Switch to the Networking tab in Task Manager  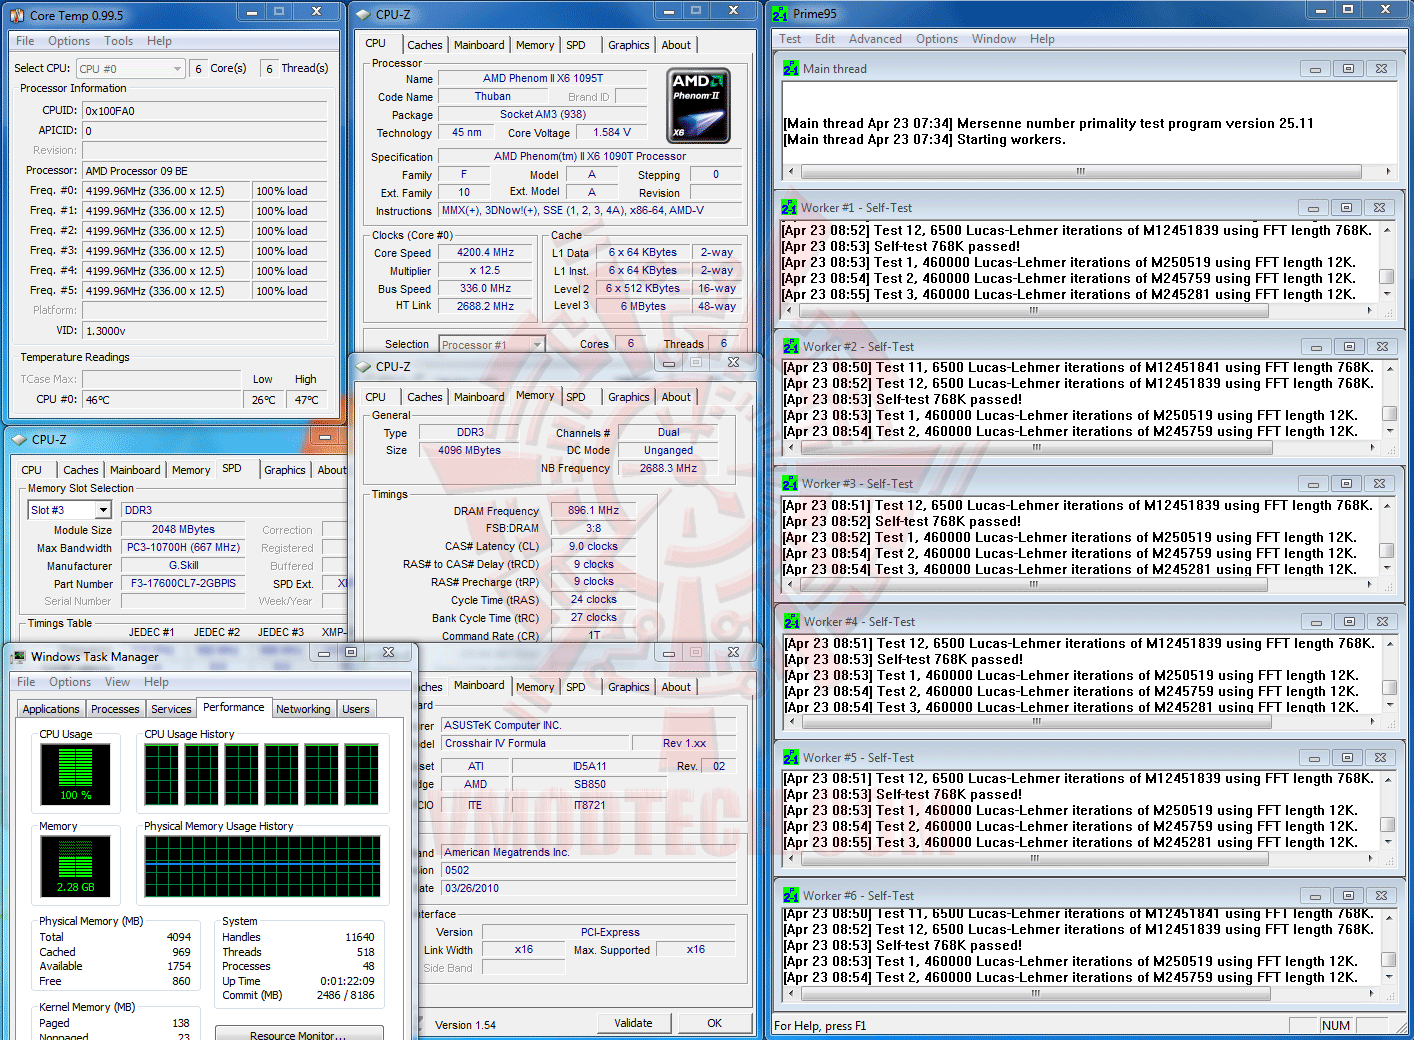(303, 709)
